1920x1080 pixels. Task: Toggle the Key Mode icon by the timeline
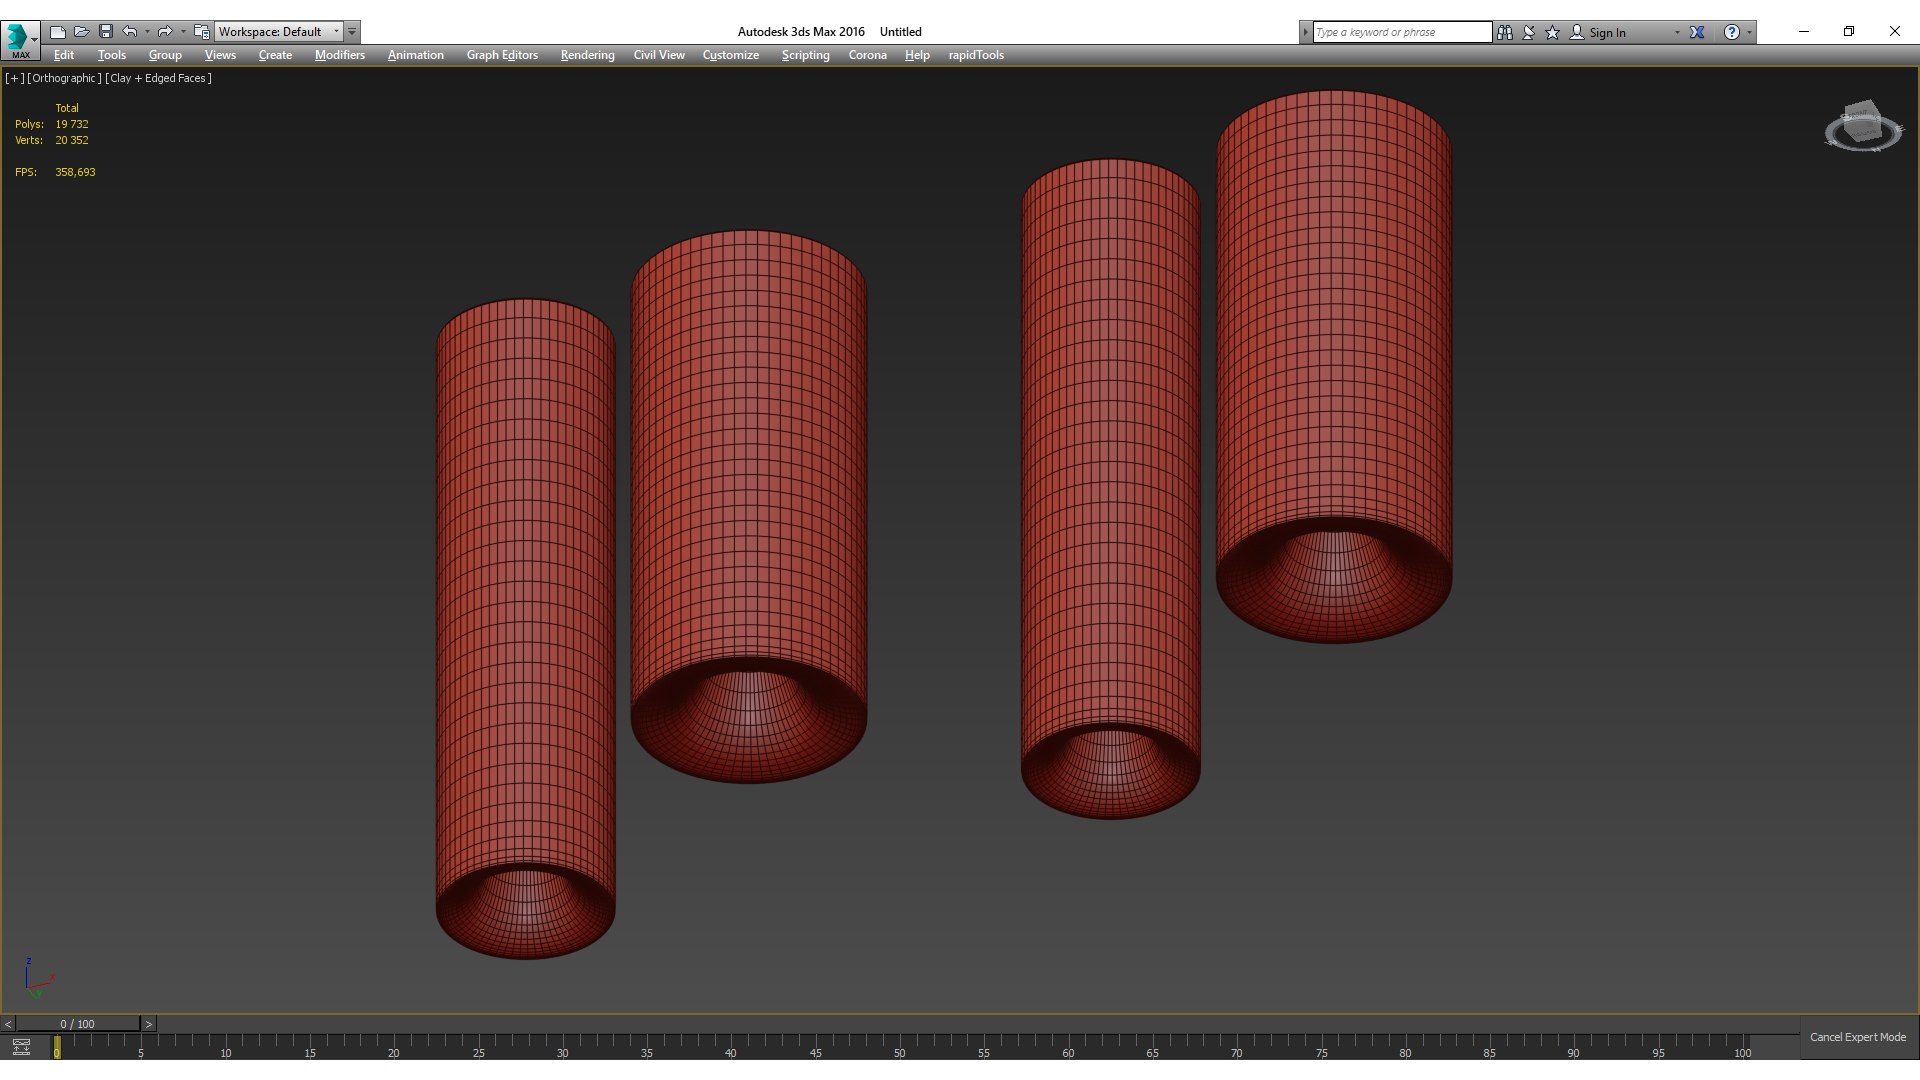[x=21, y=1047]
